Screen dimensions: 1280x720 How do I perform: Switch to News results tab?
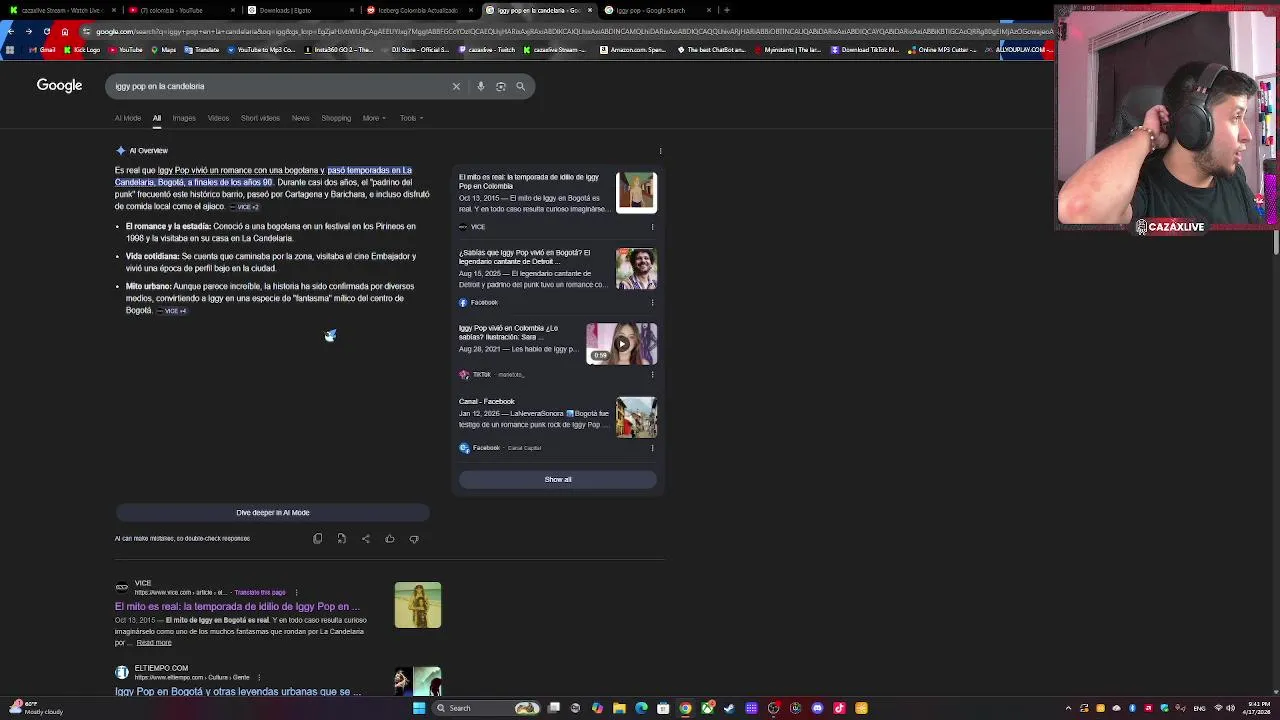click(x=300, y=118)
